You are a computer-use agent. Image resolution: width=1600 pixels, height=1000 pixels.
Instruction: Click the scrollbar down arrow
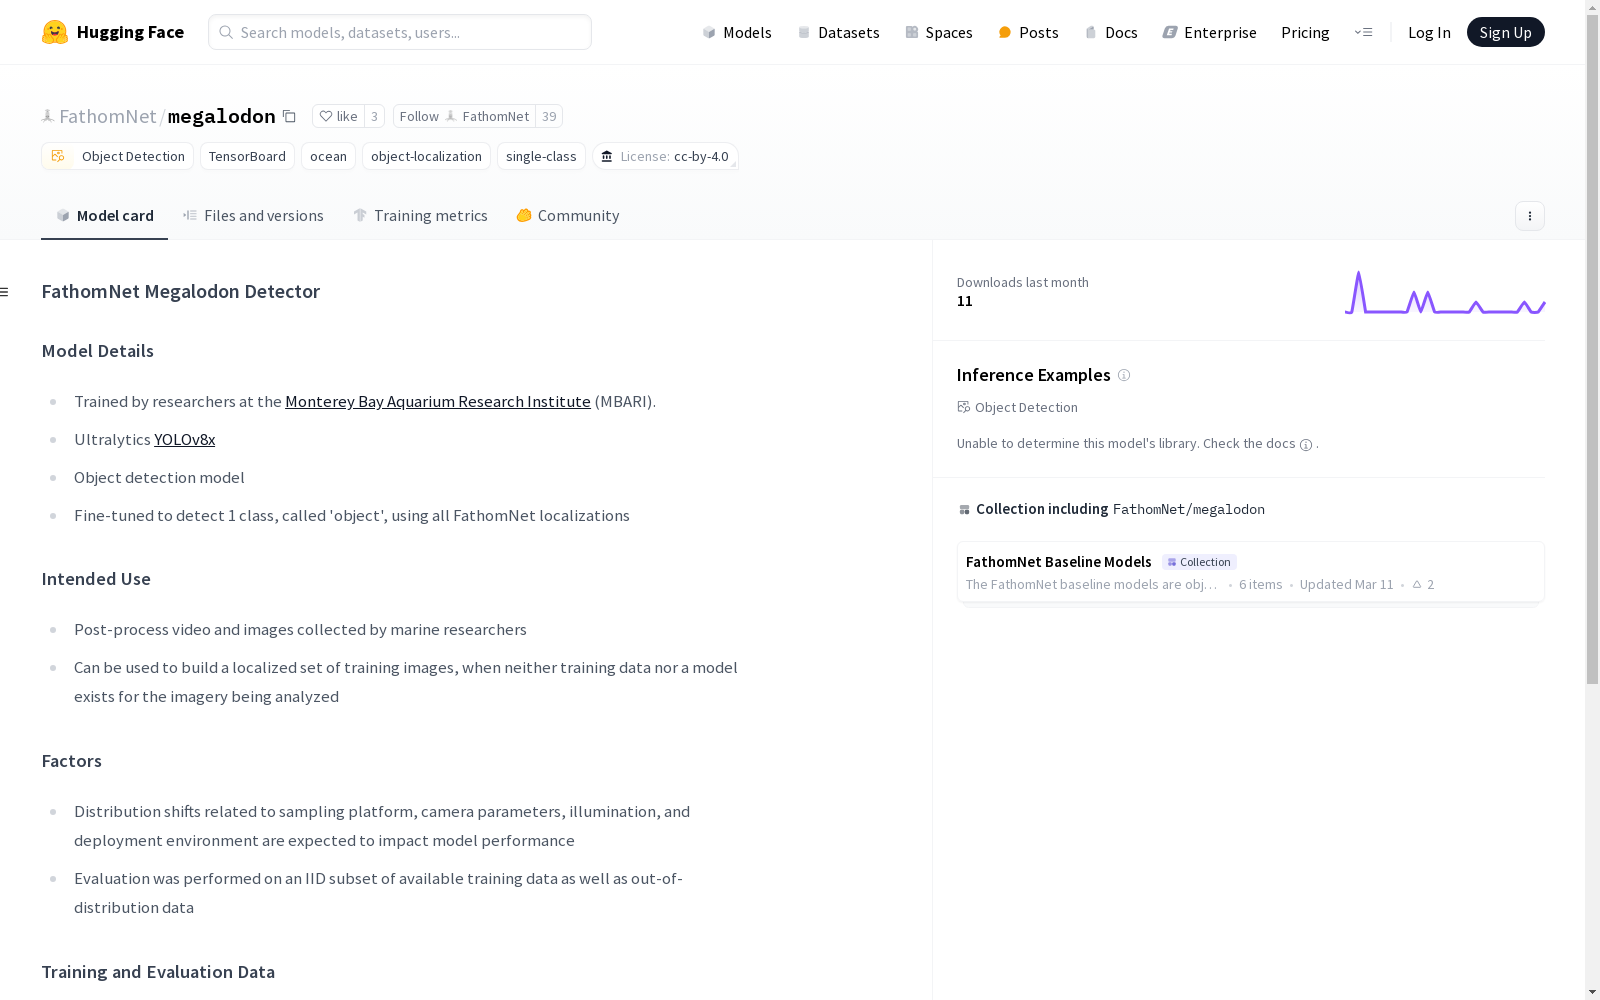coord(1592,992)
